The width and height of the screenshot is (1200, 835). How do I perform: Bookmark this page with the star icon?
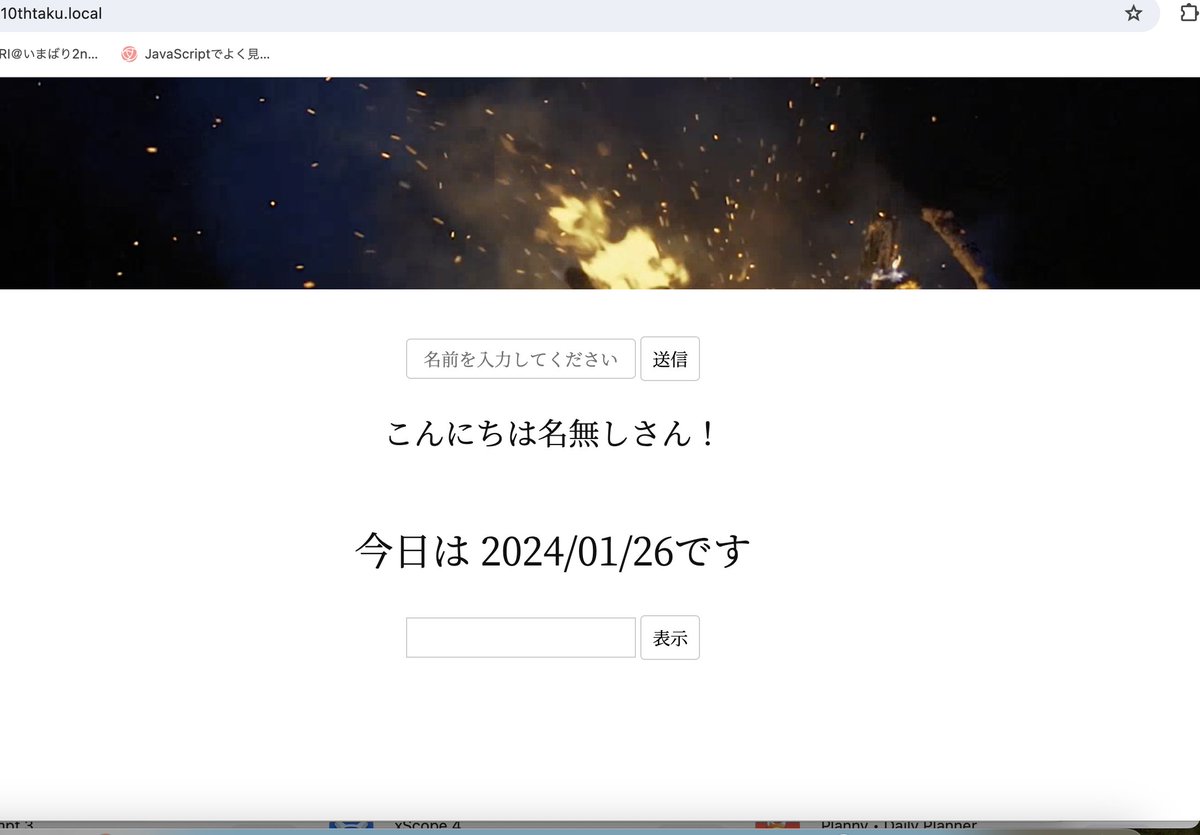pyautogui.click(x=1133, y=14)
